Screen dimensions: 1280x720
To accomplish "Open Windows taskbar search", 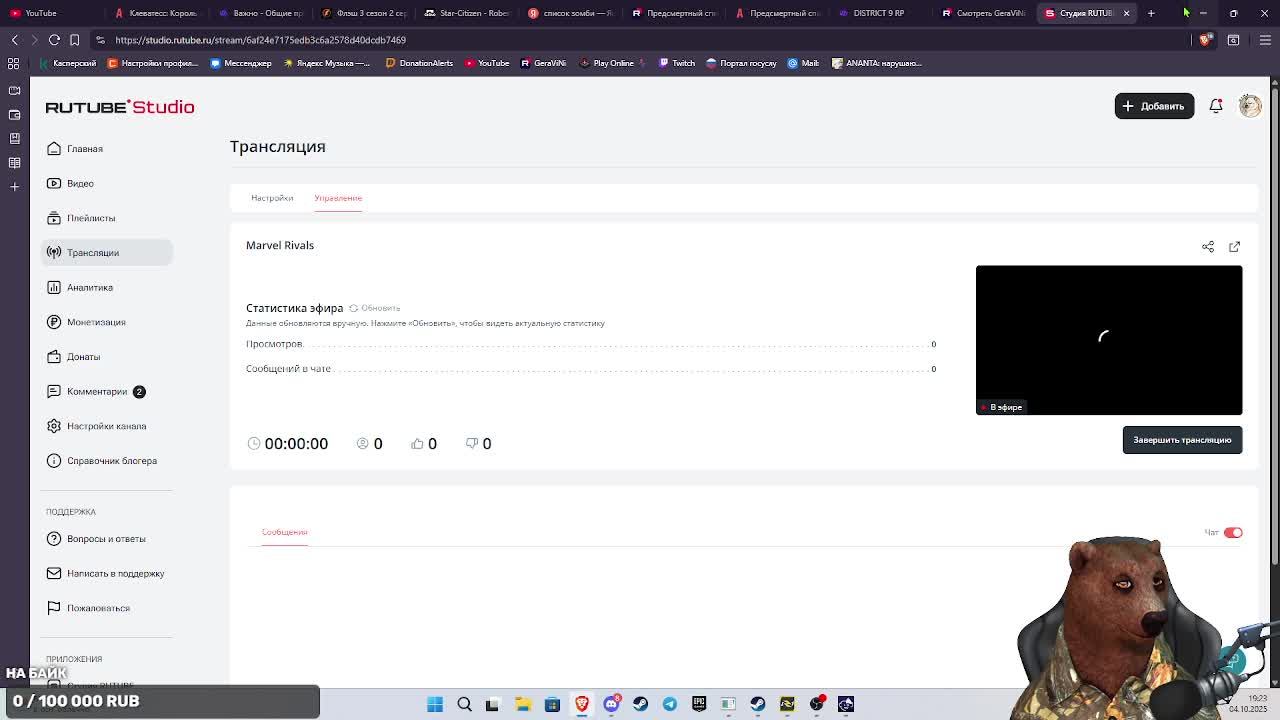I will 464,704.
